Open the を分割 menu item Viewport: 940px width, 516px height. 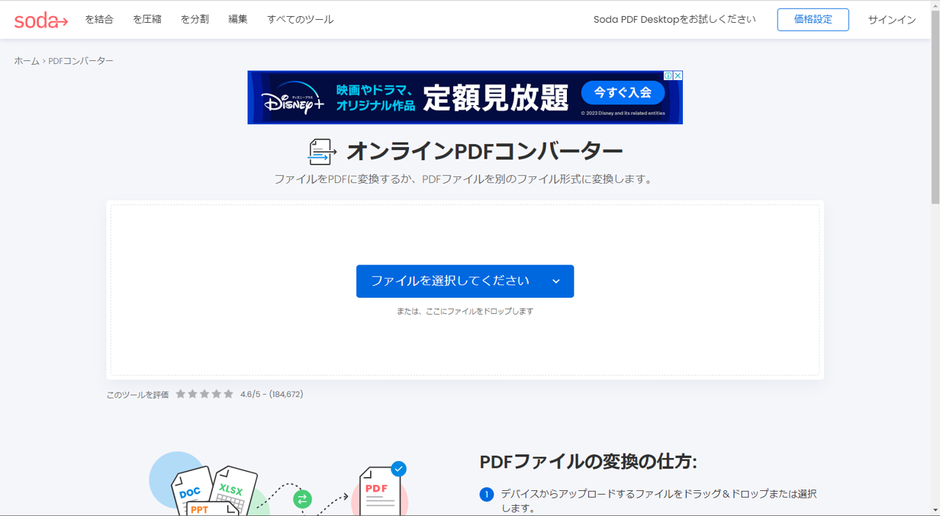click(195, 19)
